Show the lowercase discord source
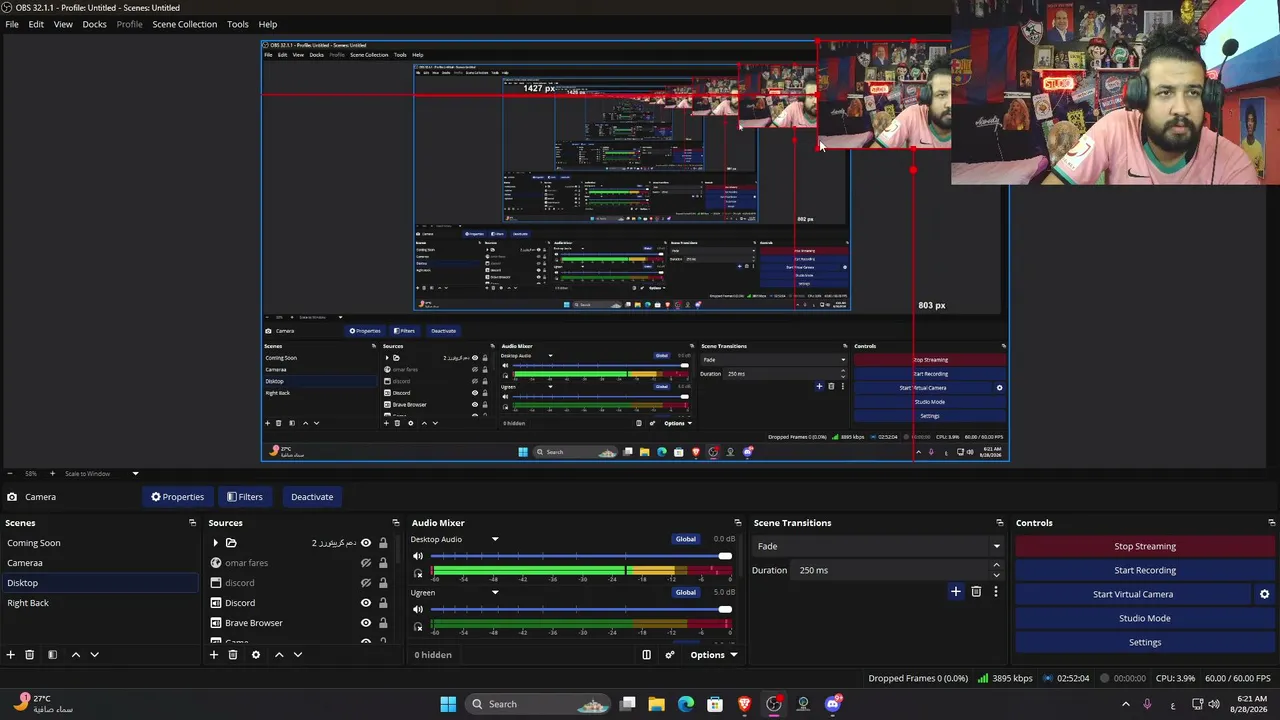The width and height of the screenshot is (1280, 720). (x=366, y=583)
